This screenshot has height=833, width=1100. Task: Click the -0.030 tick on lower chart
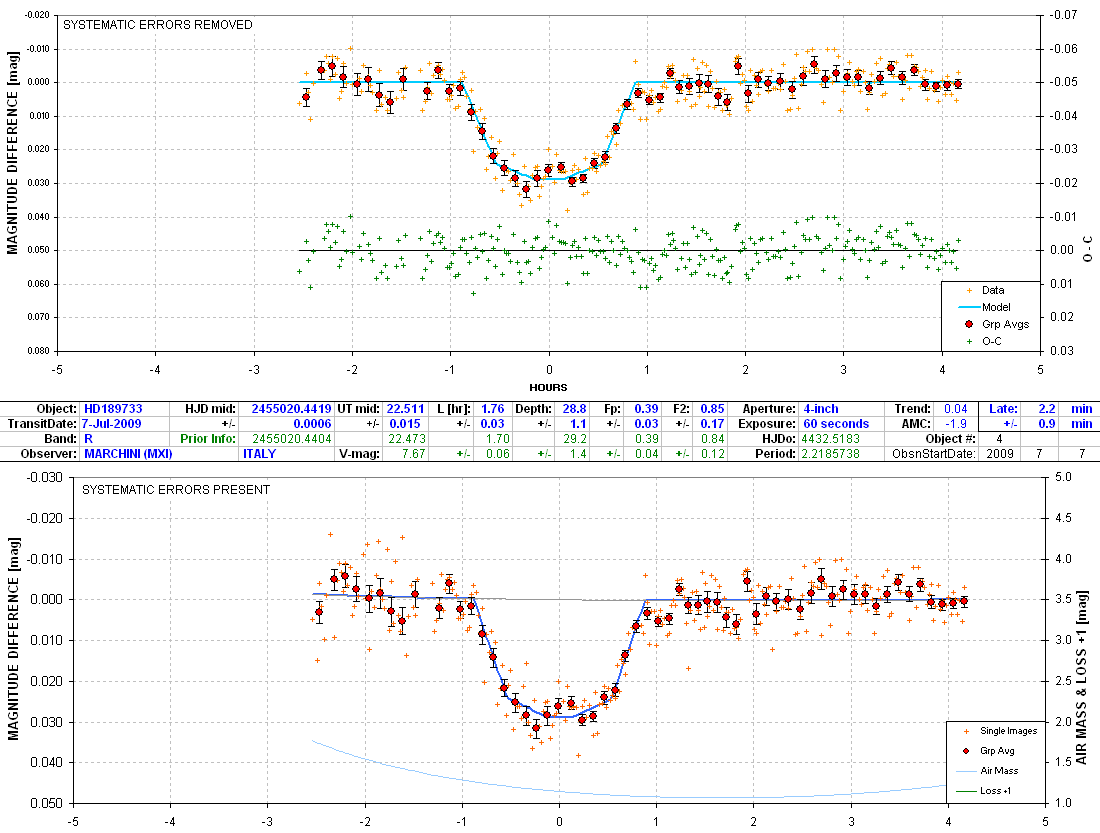pyautogui.click(x=45, y=477)
